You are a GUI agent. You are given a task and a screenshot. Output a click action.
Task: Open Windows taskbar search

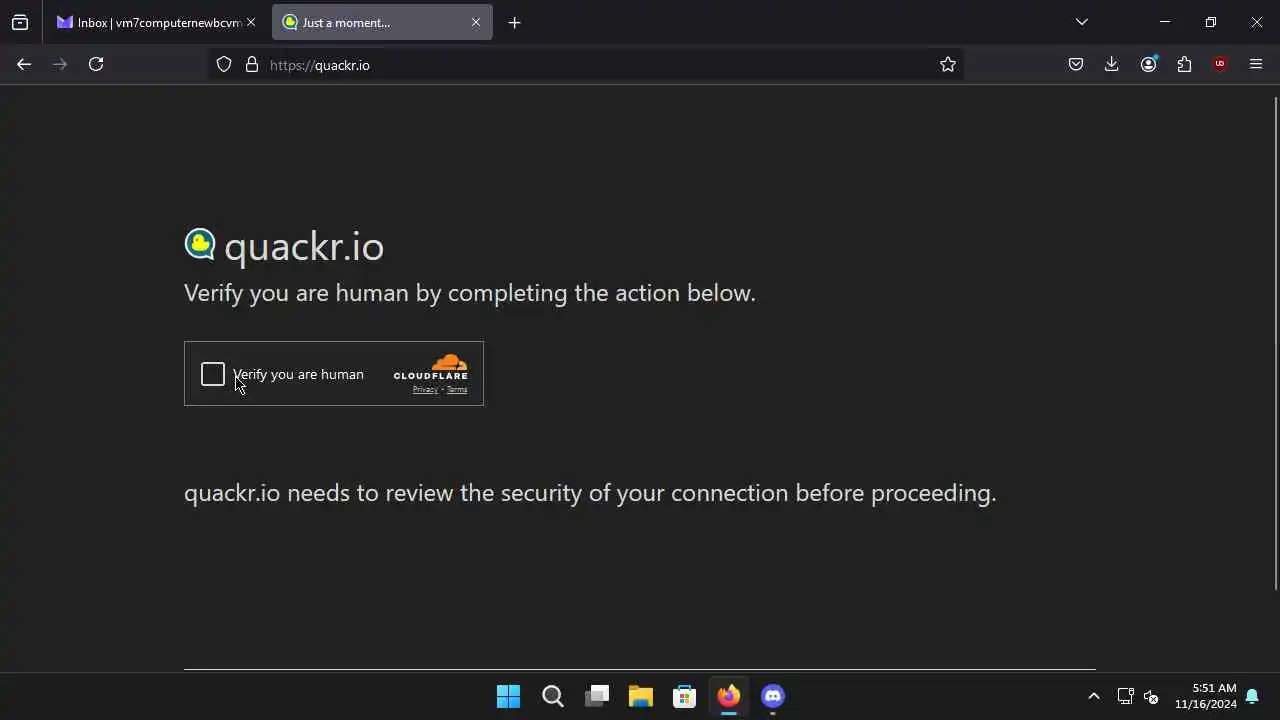553,696
